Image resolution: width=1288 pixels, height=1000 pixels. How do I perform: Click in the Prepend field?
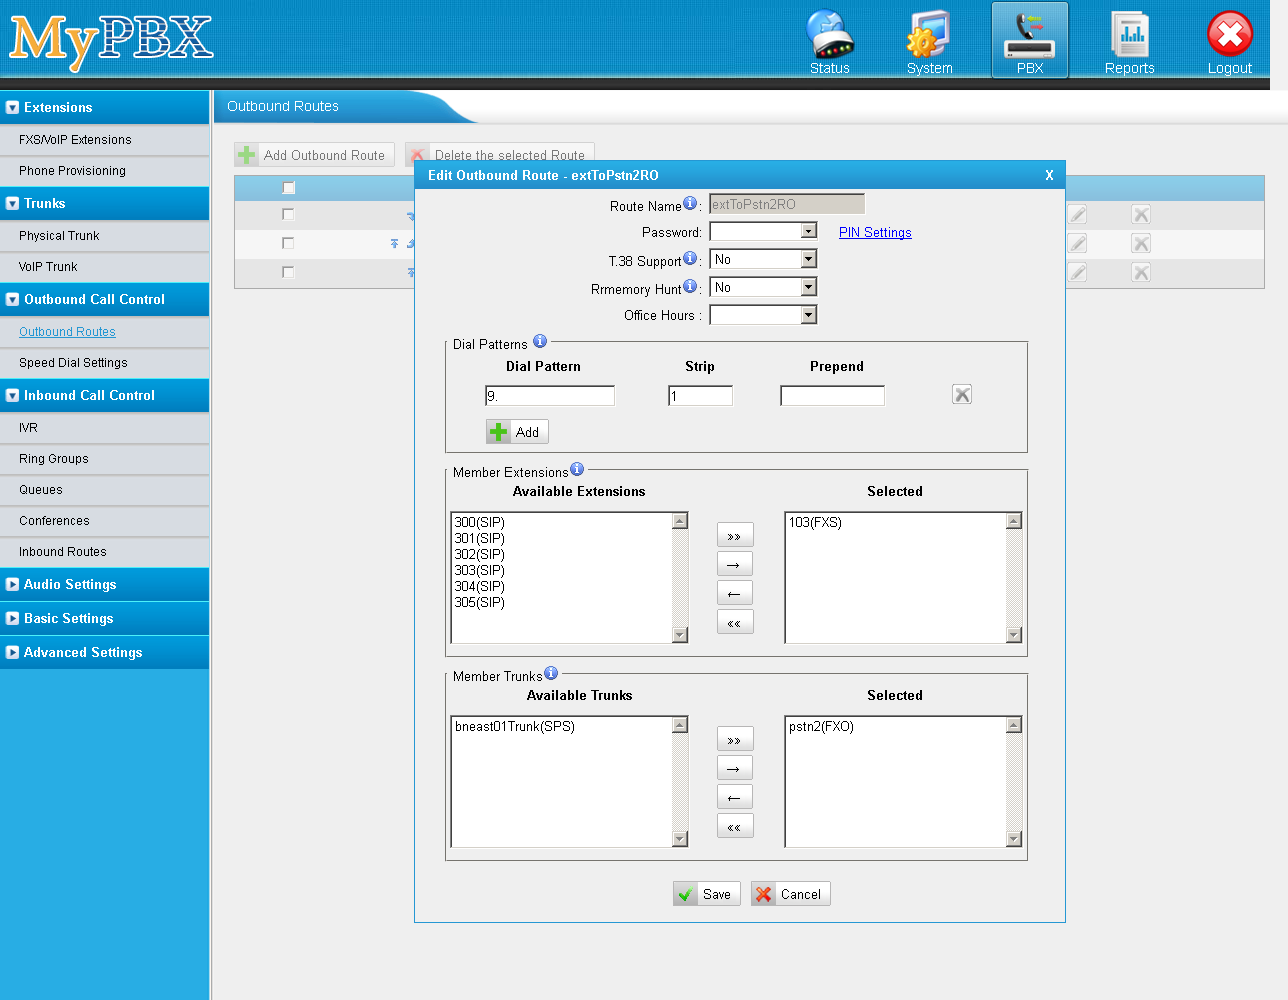click(832, 396)
